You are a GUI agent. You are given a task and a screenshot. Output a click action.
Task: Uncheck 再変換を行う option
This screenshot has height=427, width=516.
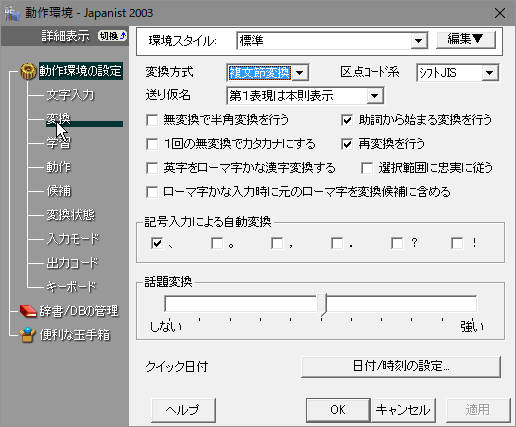point(347,144)
